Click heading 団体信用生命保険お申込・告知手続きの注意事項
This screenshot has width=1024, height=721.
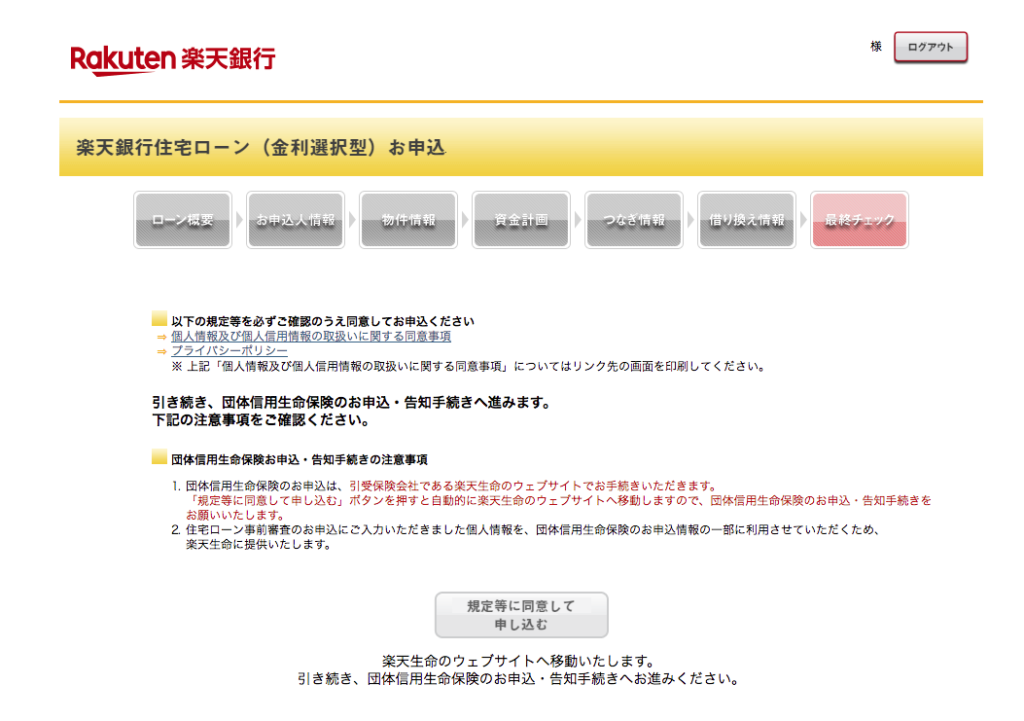click(299, 460)
